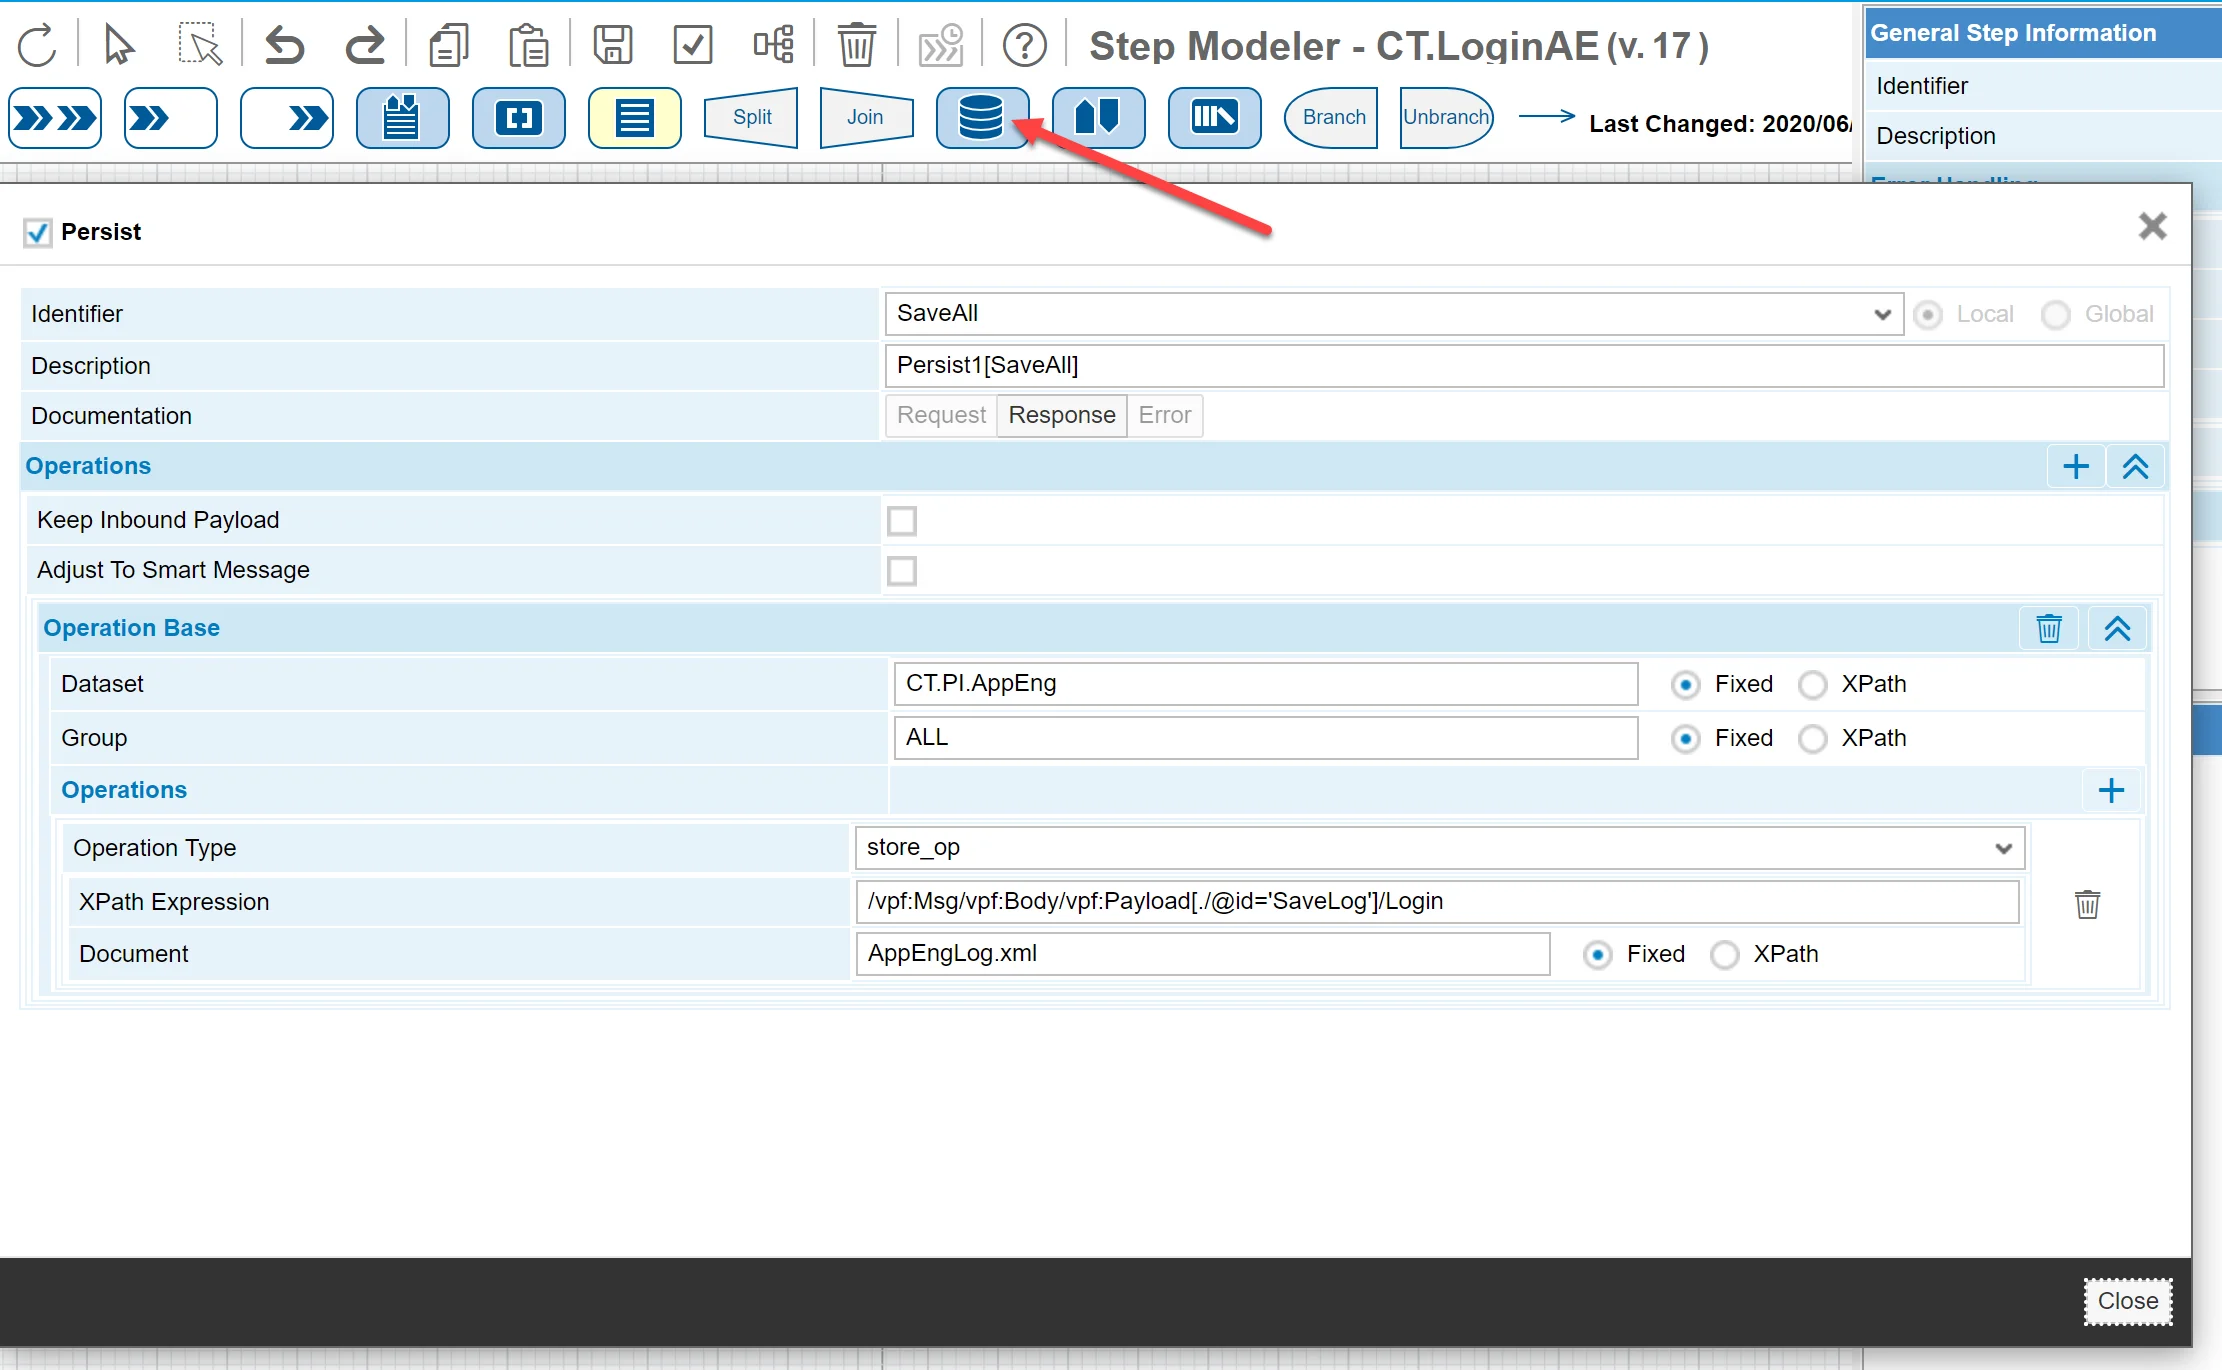The height and width of the screenshot is (1370, 2222).
Task: Select XPath radio for Dataset
Action: pyautogui.click(x=1812, y=685)
